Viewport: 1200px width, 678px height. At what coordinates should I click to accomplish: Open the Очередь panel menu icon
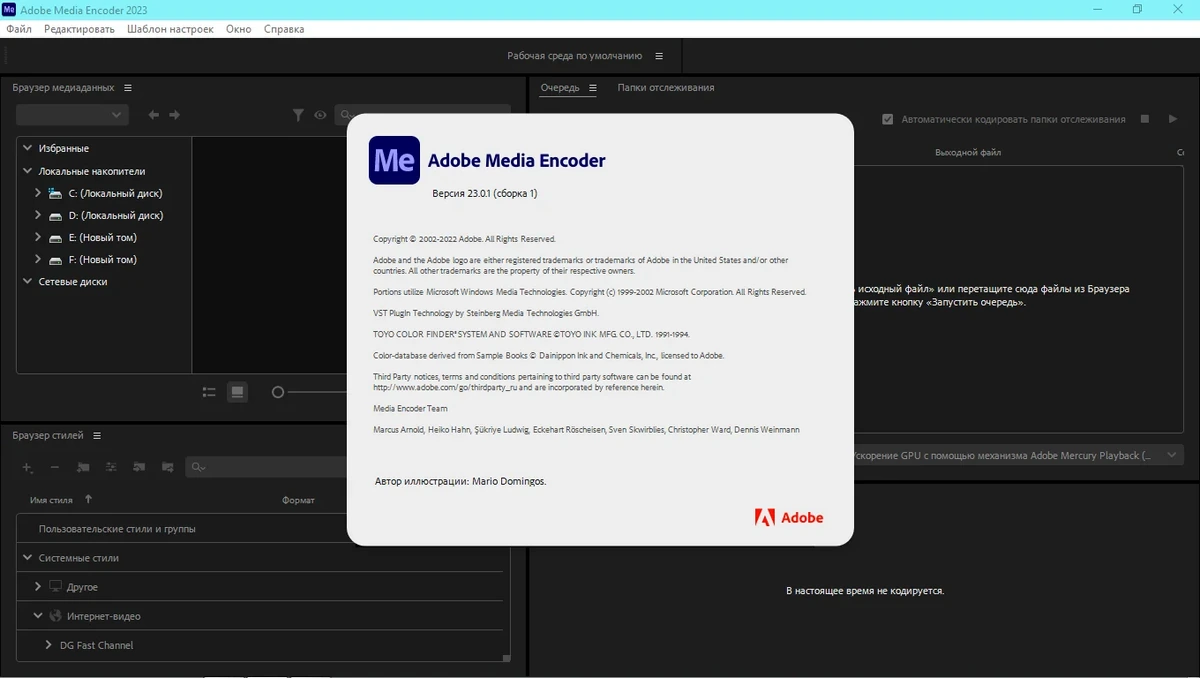592,88
